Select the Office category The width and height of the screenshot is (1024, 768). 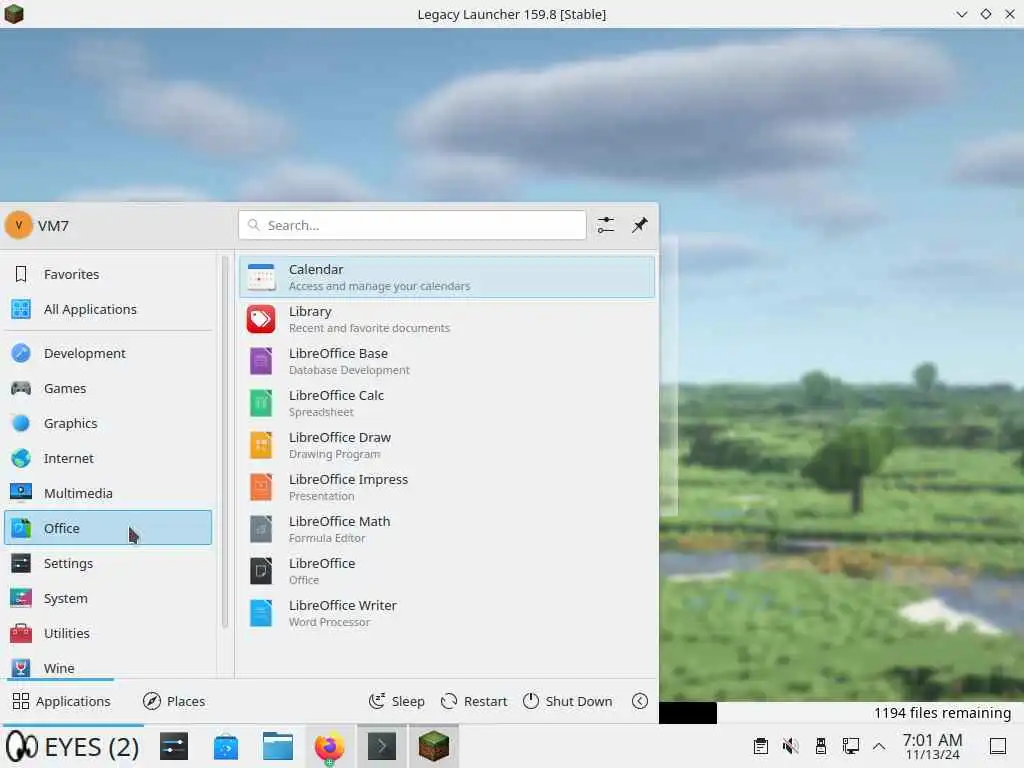pos(108,528)
